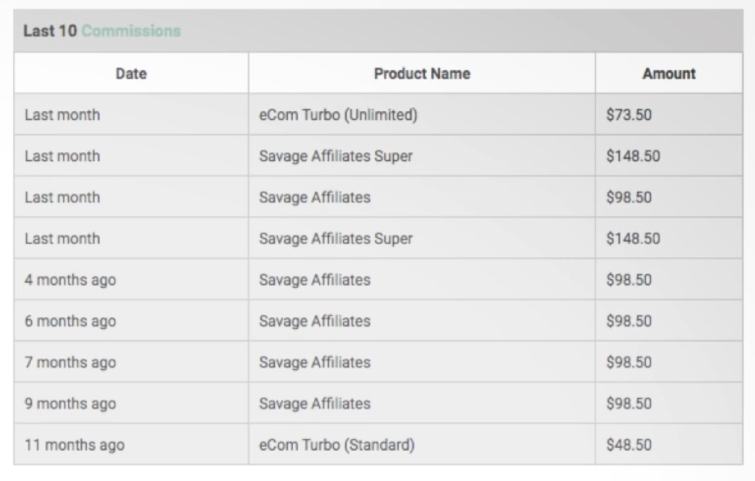
Task: Select Savage Affiliates in 9 months ago row
Action: tap(314, 403)
